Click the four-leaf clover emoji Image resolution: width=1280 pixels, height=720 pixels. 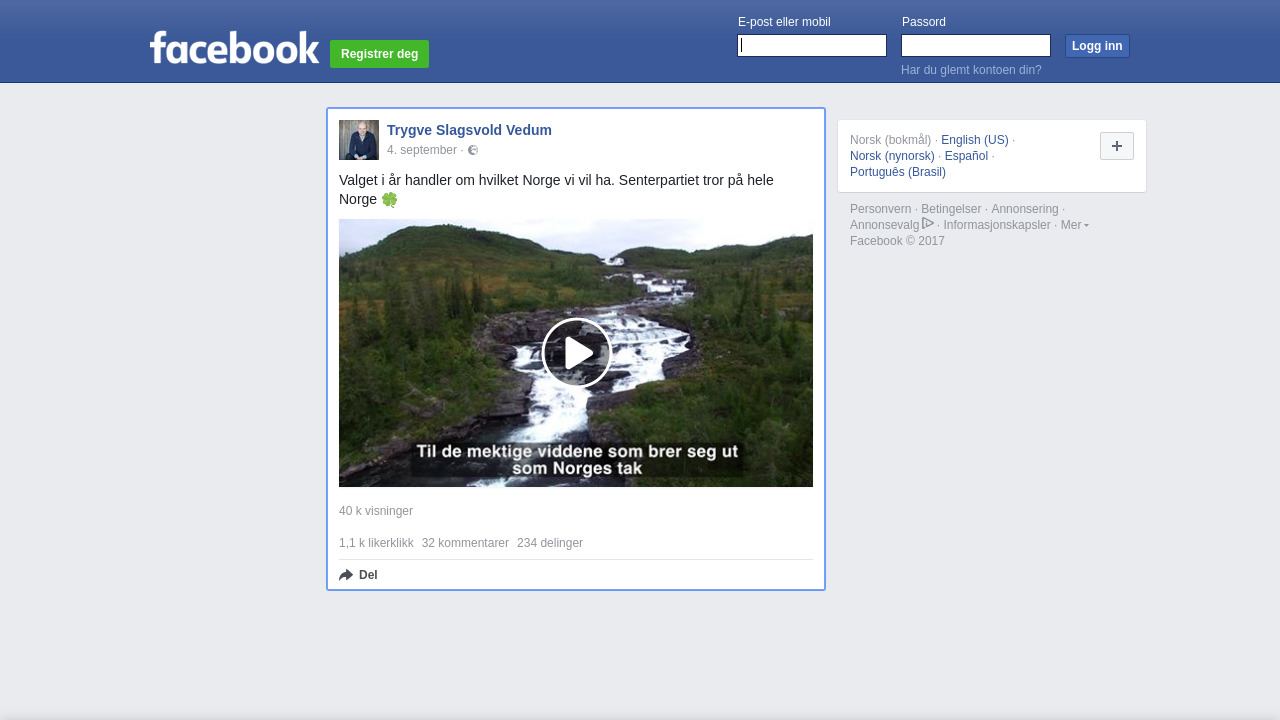click(x=389, y=199)
